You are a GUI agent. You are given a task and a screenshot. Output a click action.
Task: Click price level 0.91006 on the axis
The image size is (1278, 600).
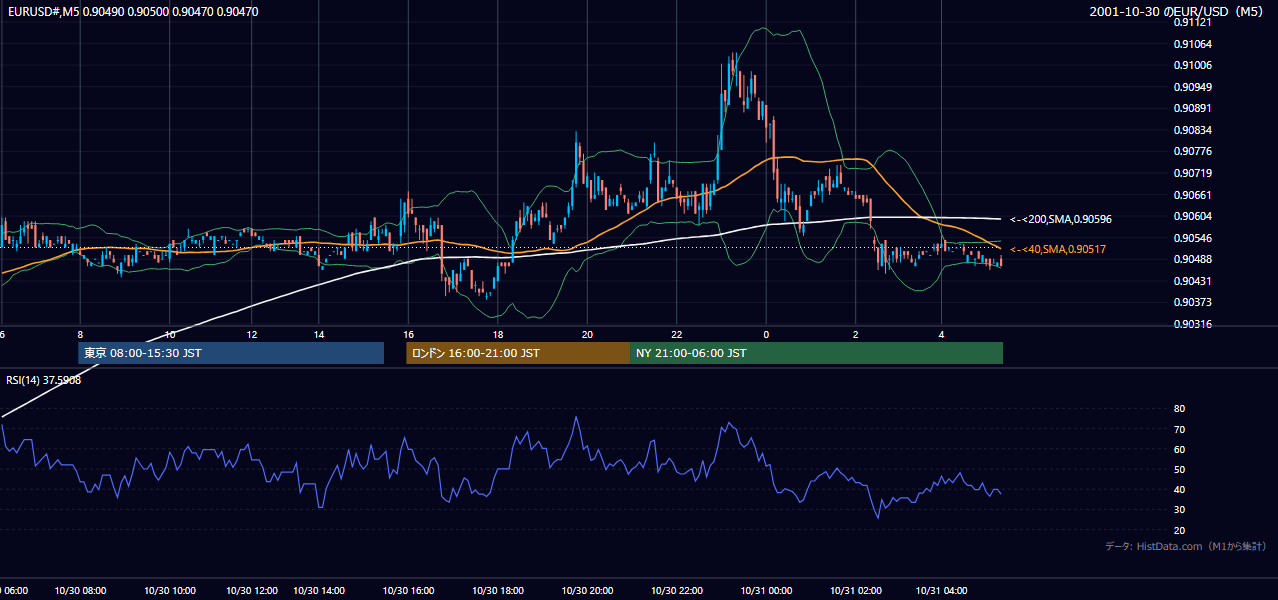point(1192,65)
